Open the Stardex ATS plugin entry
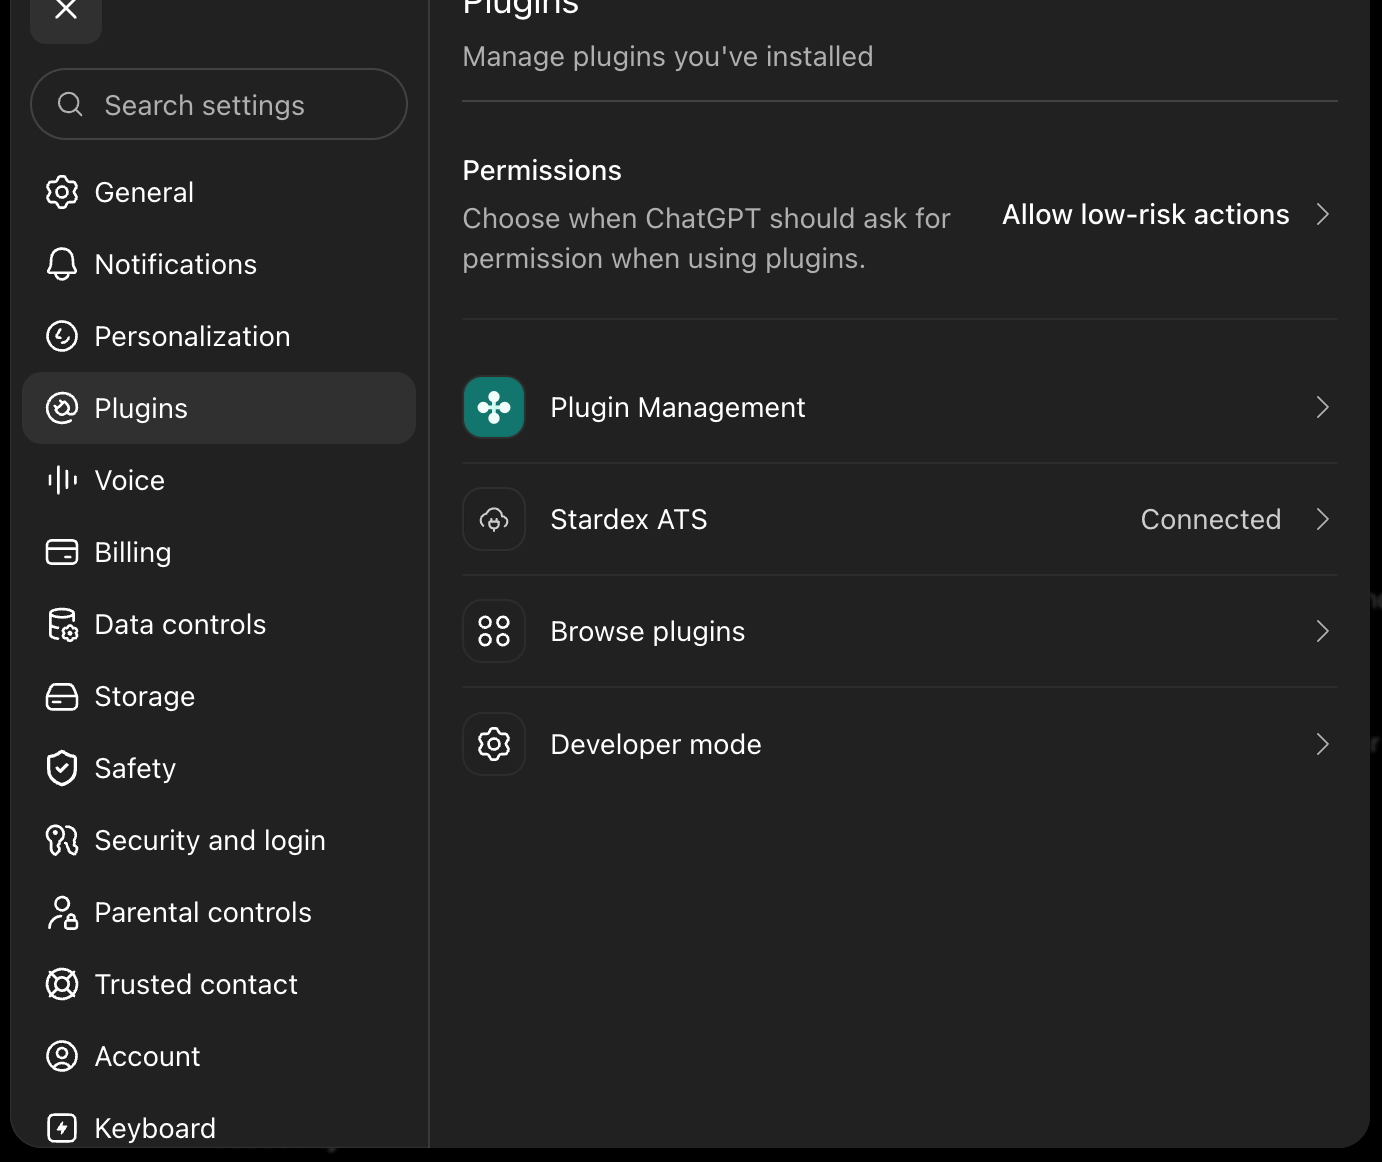 900,519
